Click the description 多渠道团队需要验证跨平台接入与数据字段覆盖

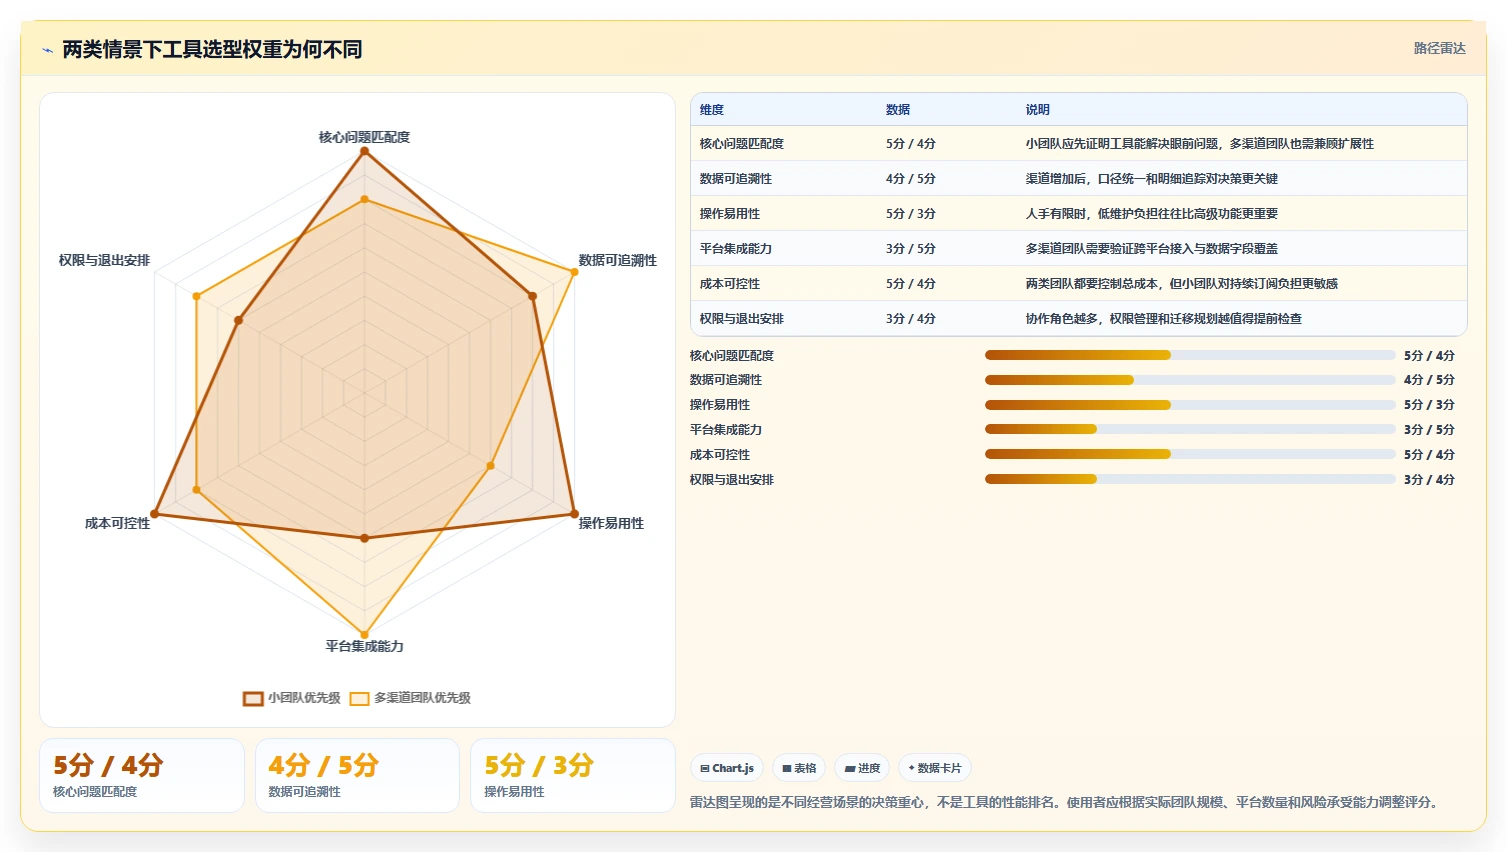1151,249
